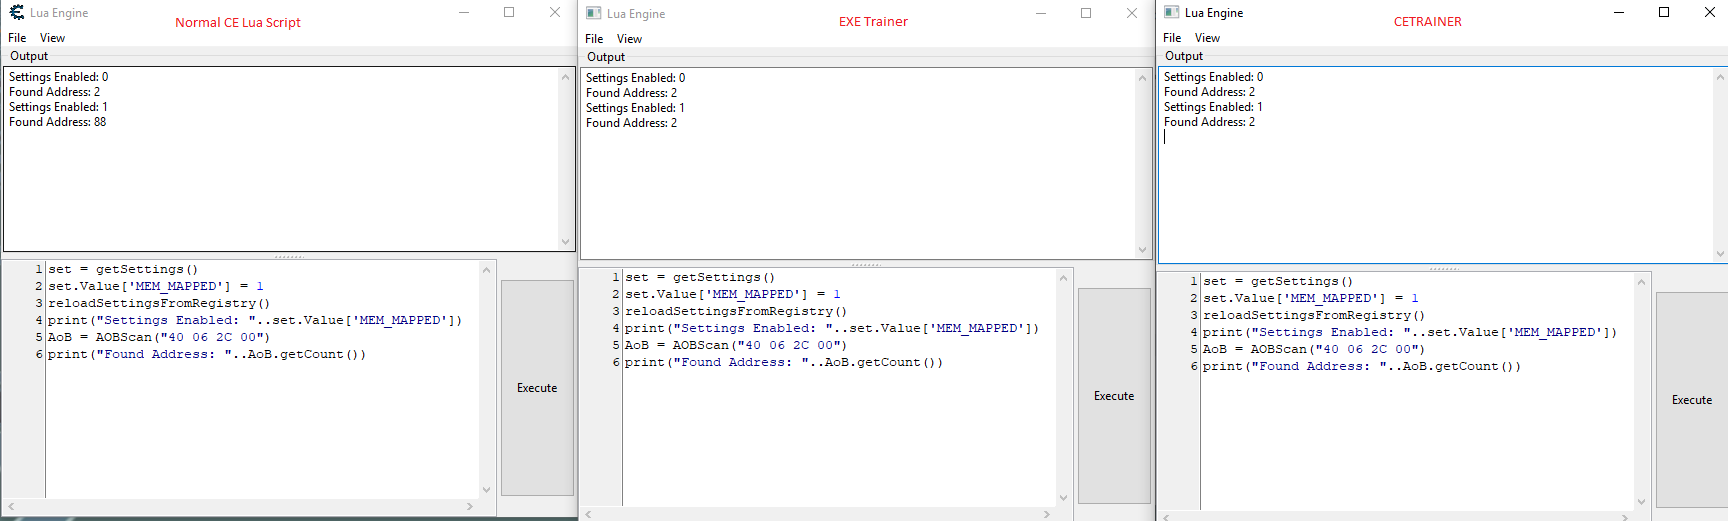Click script horizontal scroll-left arrow in Normal CE window
Screen dimensions: 1728x521
tap(11, 507)
